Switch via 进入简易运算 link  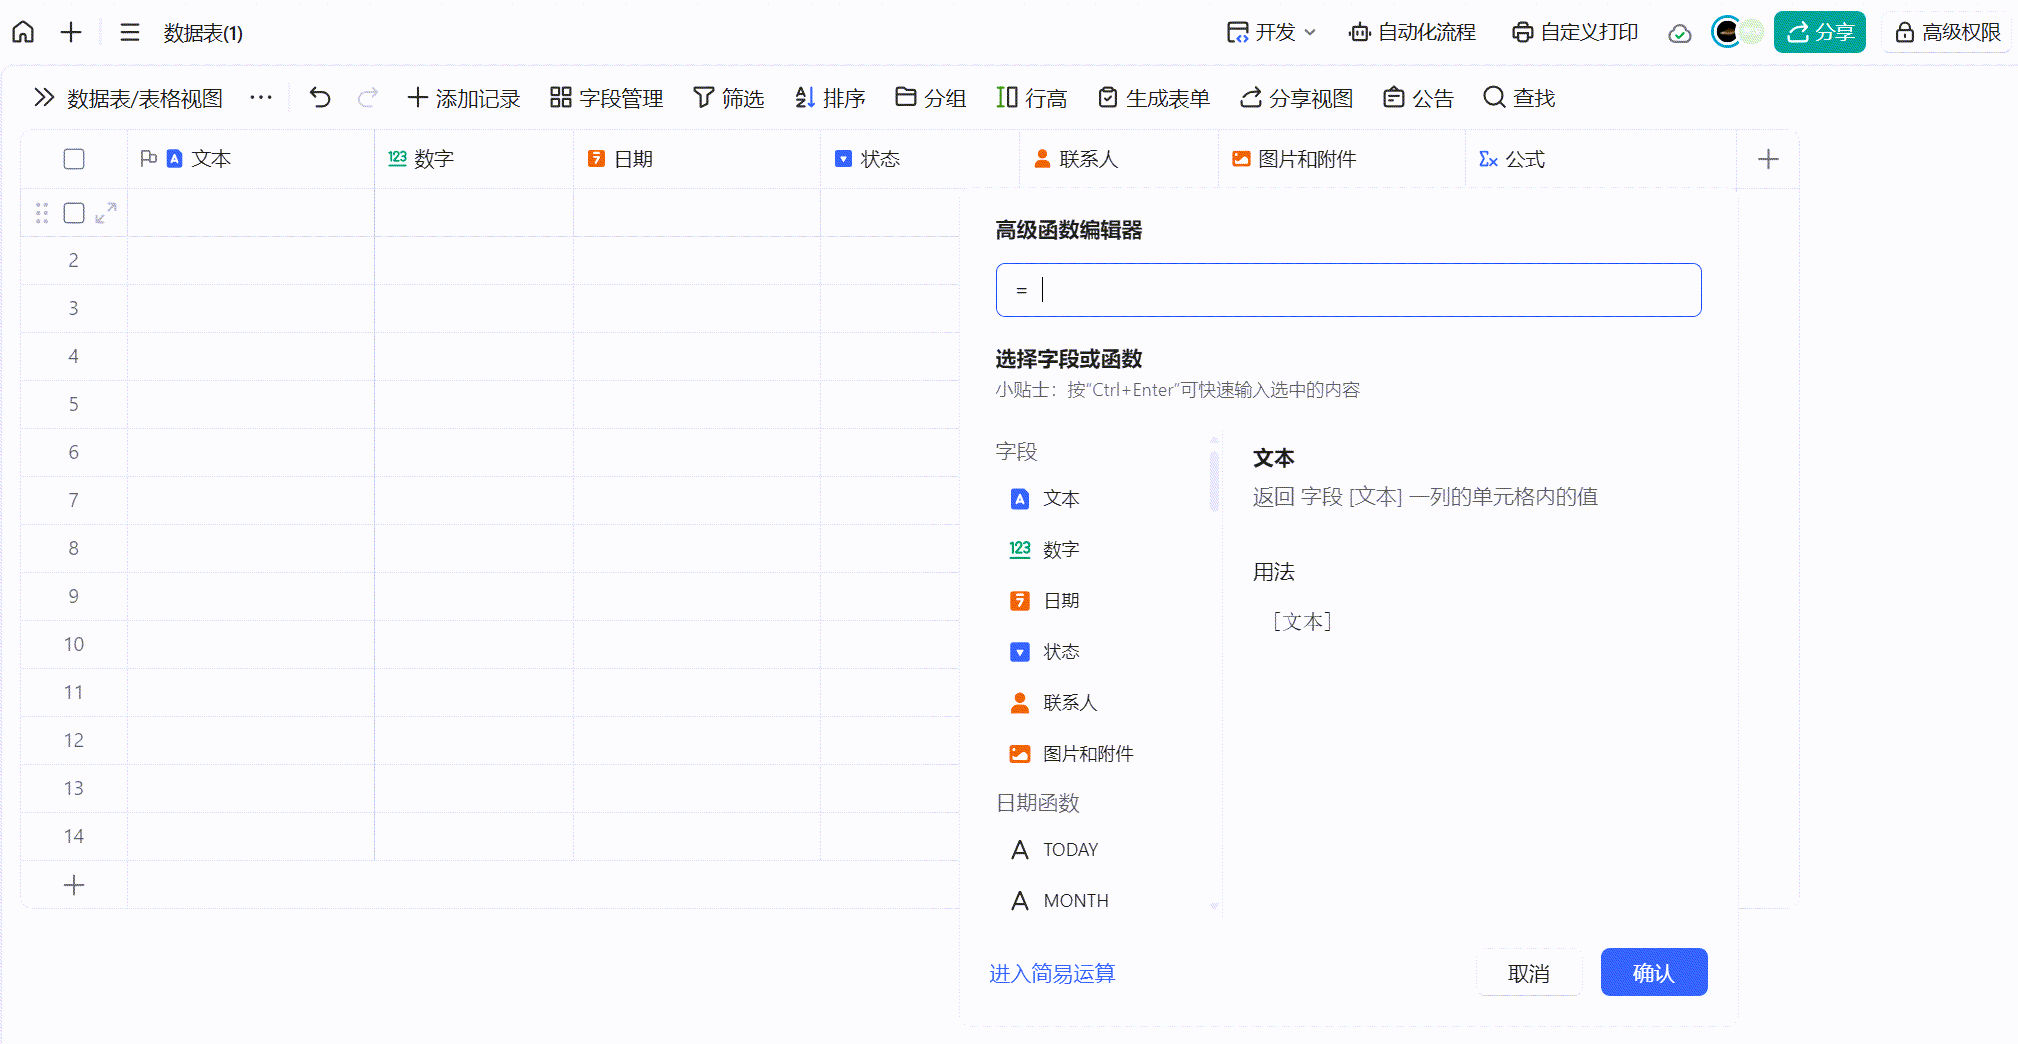point(1052,973)
